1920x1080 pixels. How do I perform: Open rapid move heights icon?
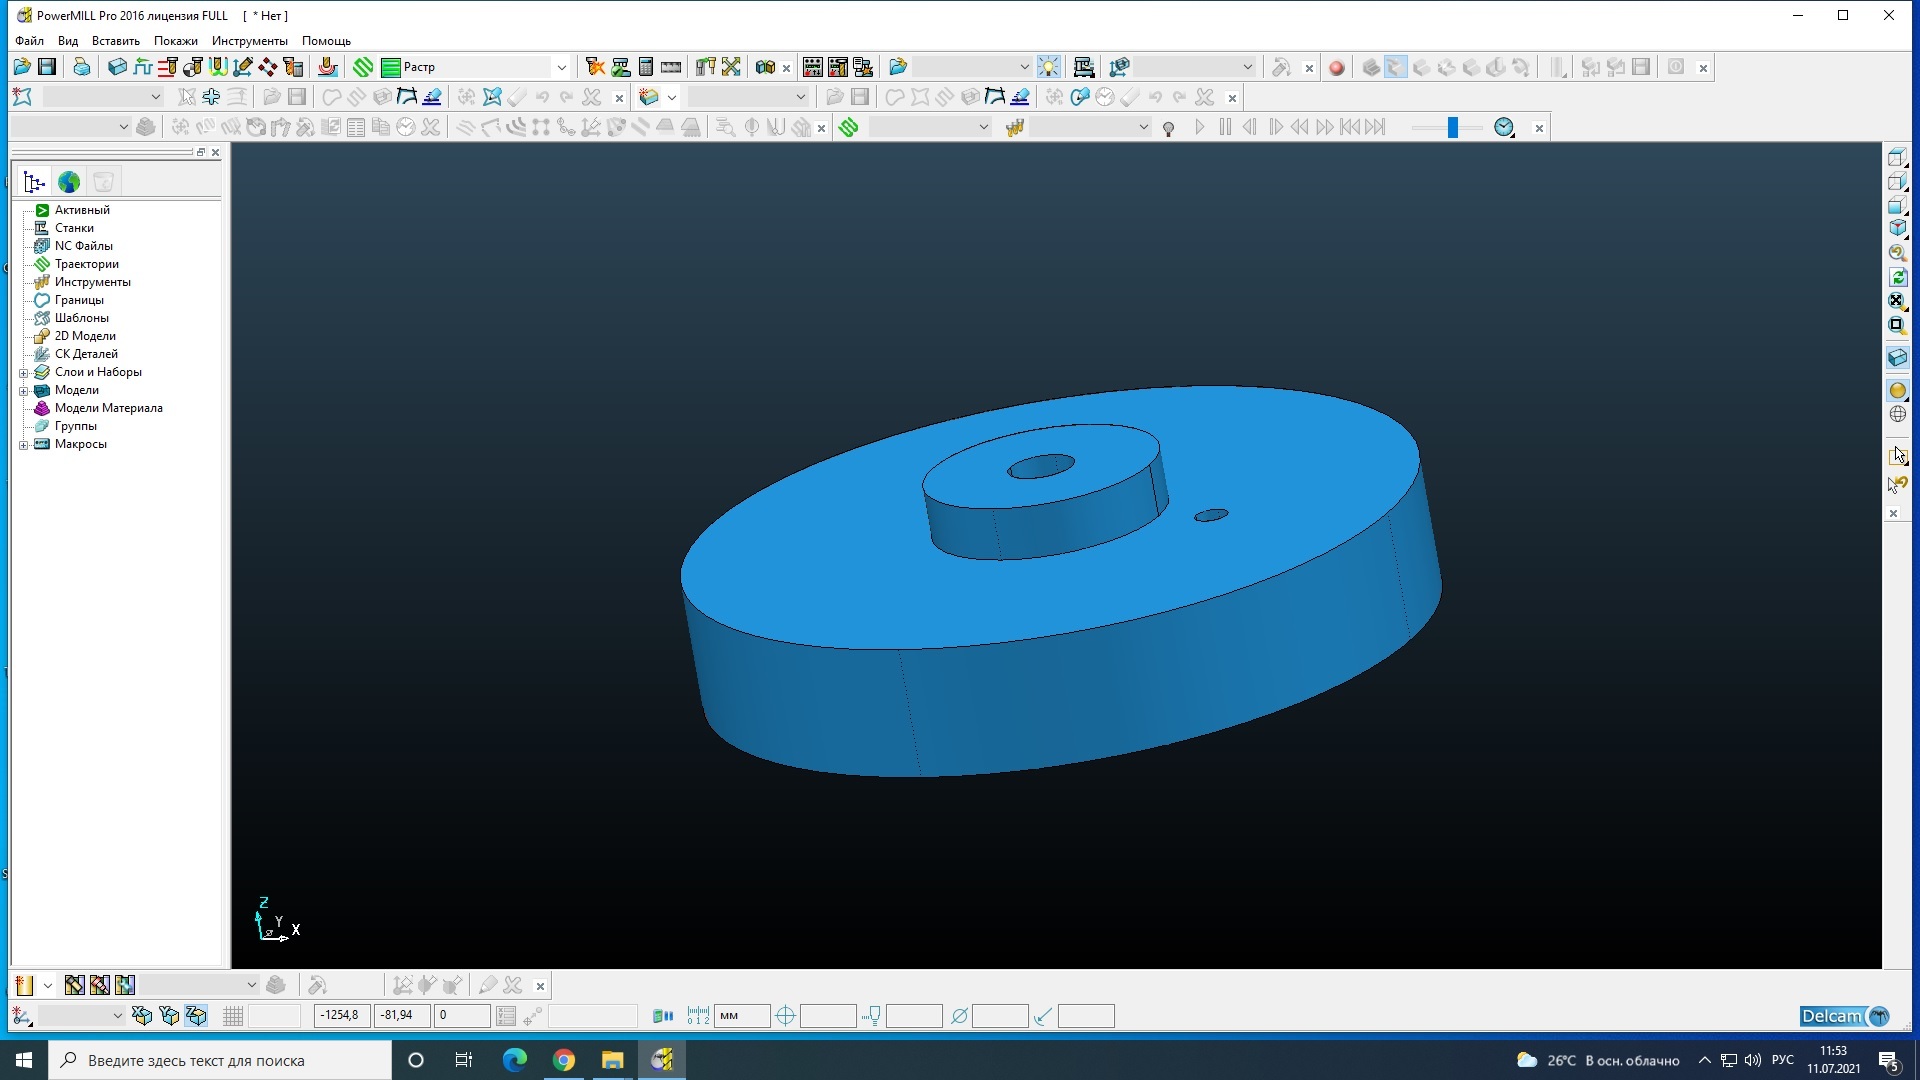[x=167, y=67]
